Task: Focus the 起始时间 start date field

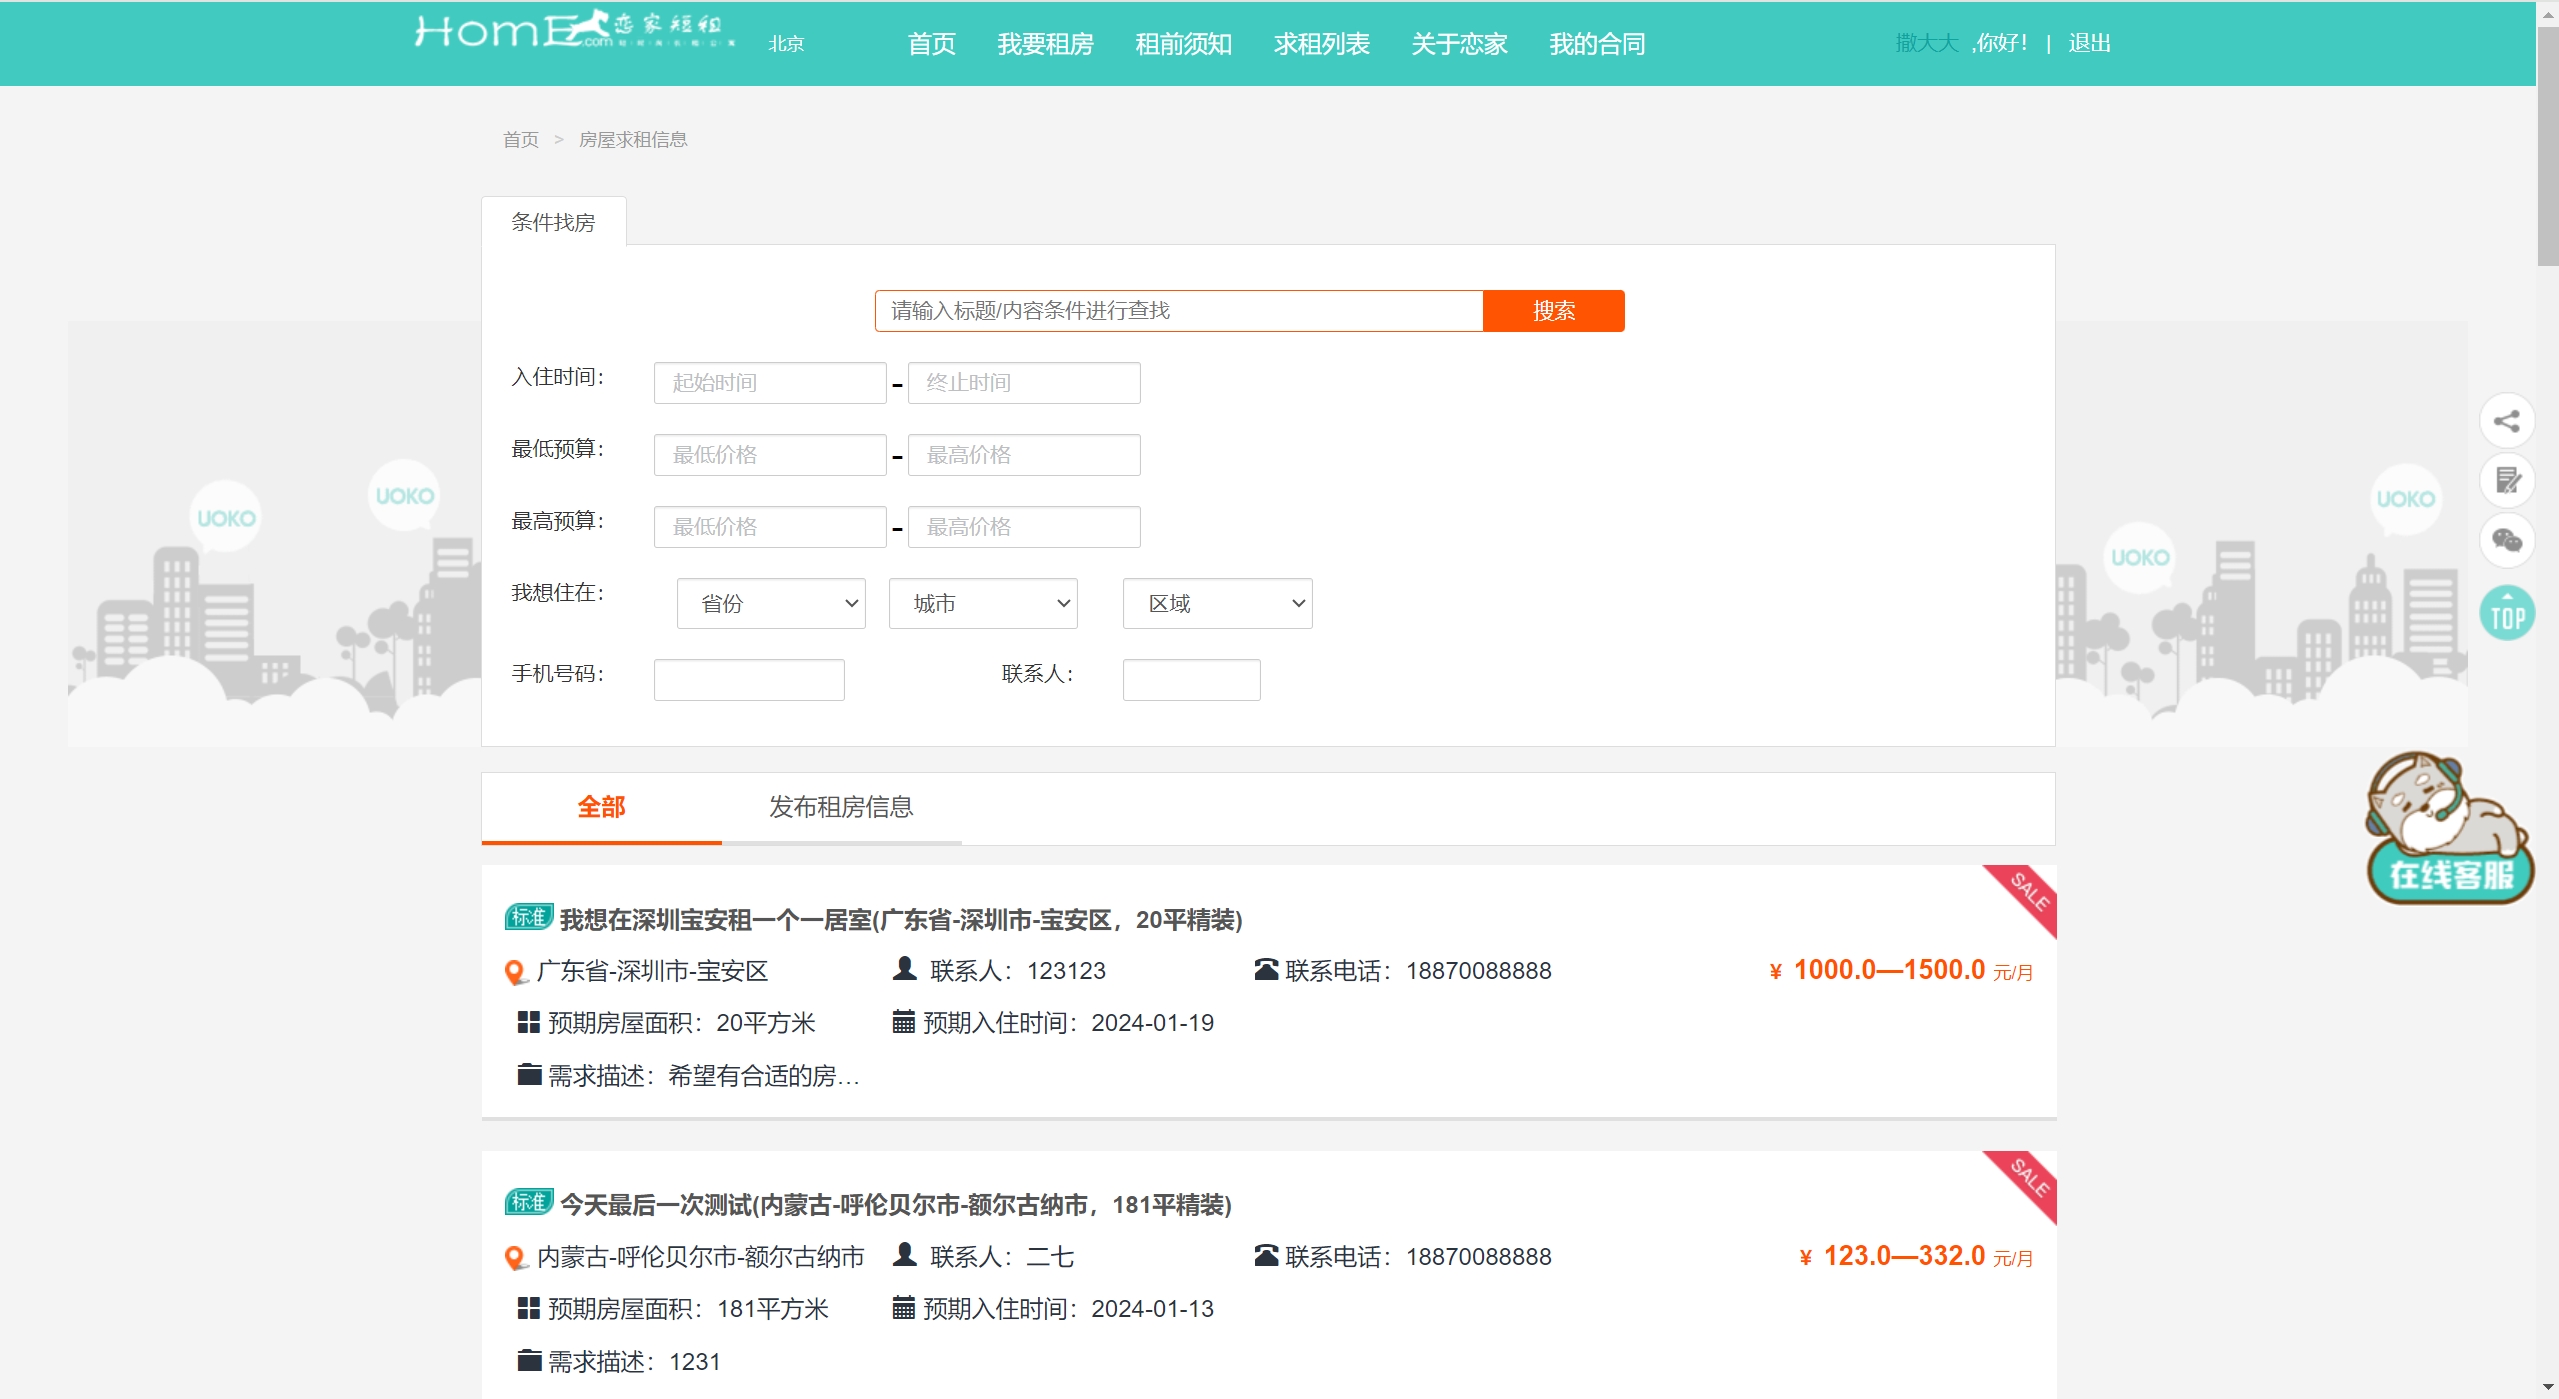Action: pyautogui.click(x=769, y=383)
